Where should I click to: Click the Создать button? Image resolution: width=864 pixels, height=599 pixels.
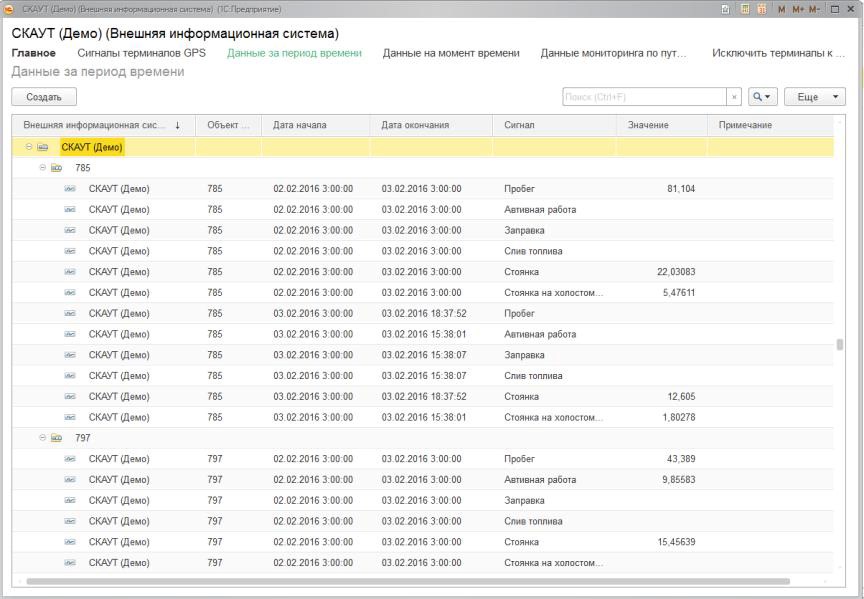click(44, 97)
